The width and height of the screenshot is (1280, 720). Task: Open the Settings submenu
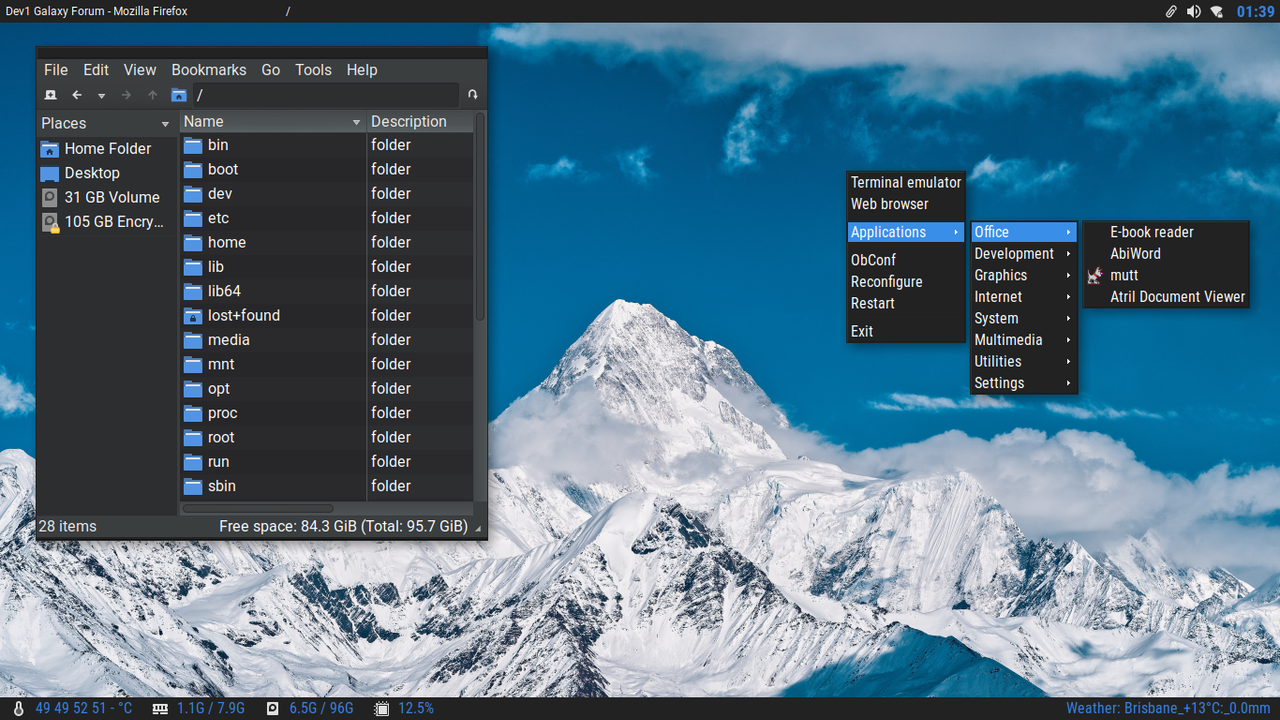pos(1024,383)
